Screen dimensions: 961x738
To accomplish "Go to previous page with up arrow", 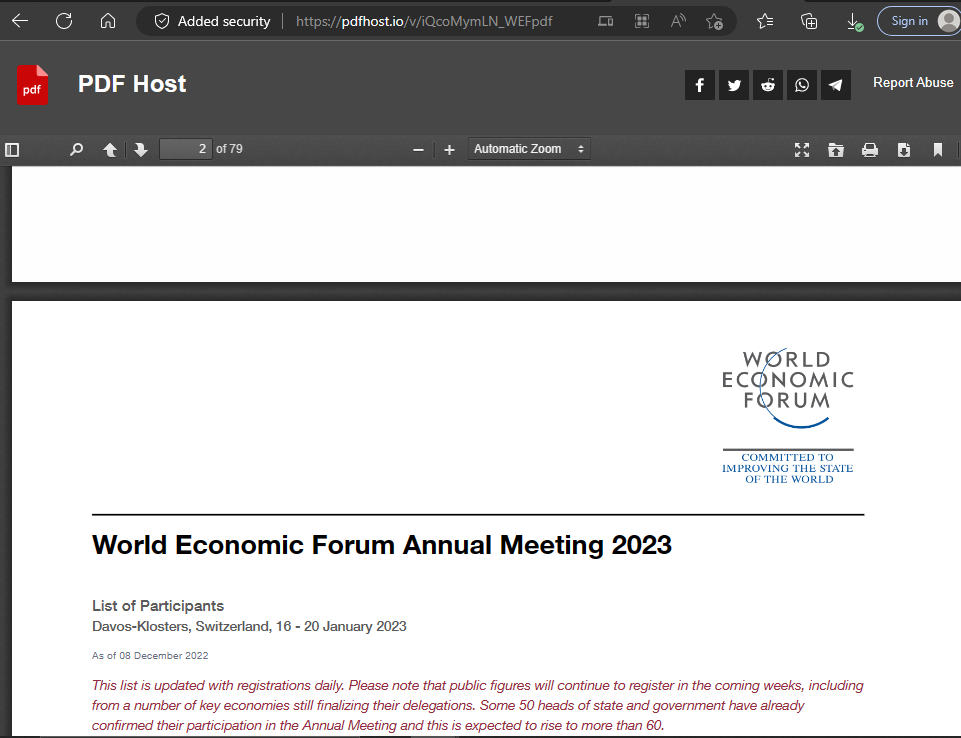I will 110,150.
